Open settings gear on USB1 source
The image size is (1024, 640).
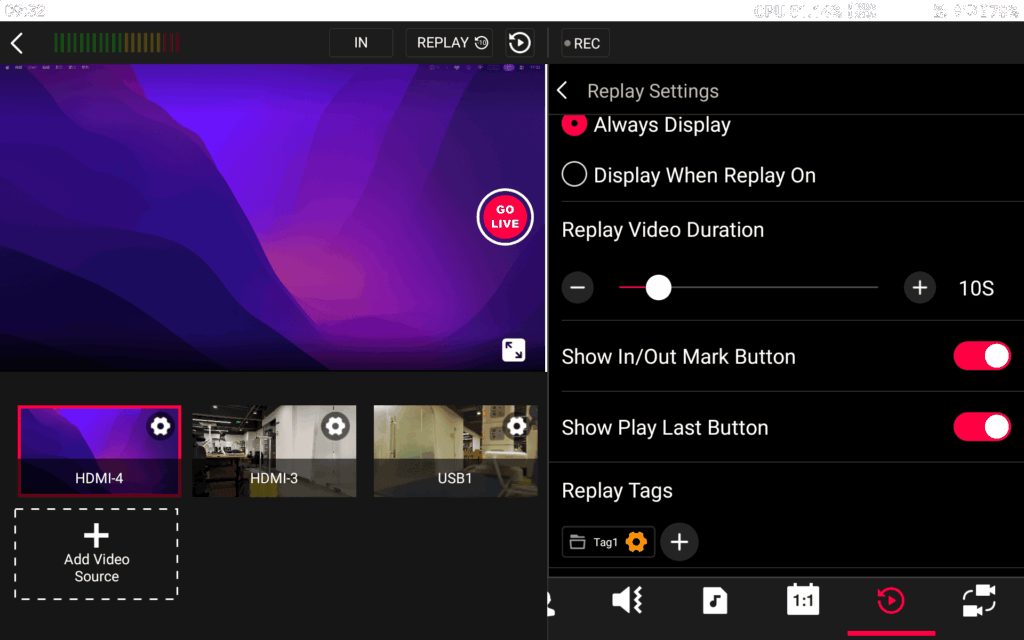click(516, 427)
